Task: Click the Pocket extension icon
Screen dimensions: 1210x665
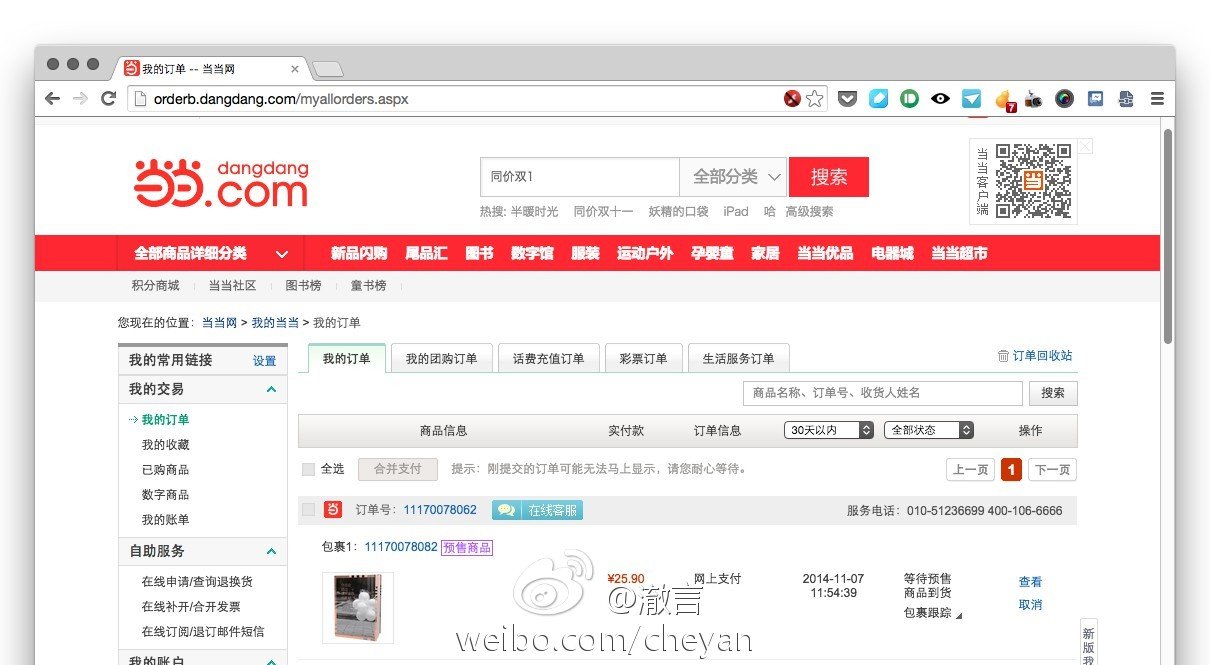Action: (847, 98)
